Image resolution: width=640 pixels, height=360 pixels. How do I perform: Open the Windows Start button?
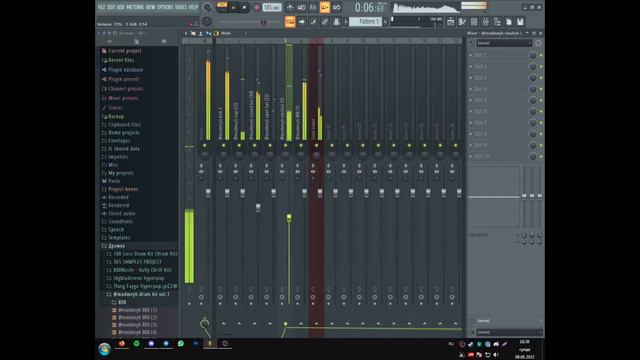click(104, 349)
